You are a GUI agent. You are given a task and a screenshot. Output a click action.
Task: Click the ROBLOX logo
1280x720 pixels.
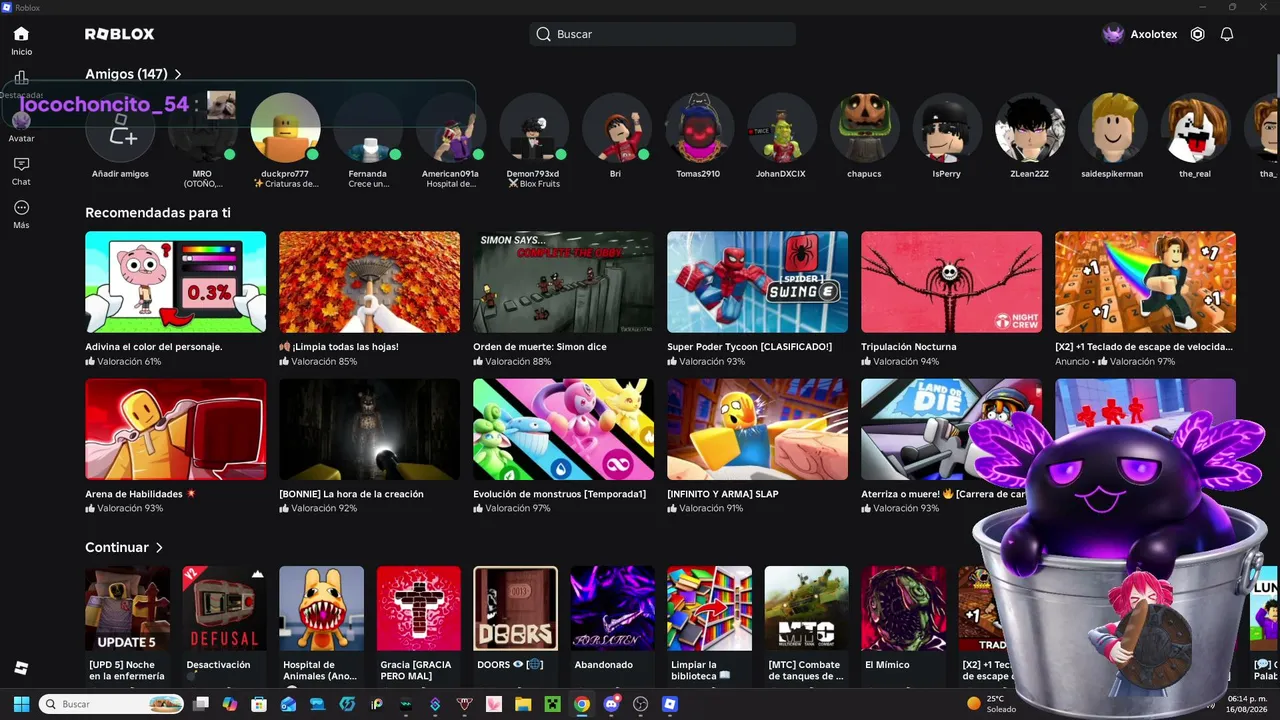pyautogui.click(x=120, y=34)
